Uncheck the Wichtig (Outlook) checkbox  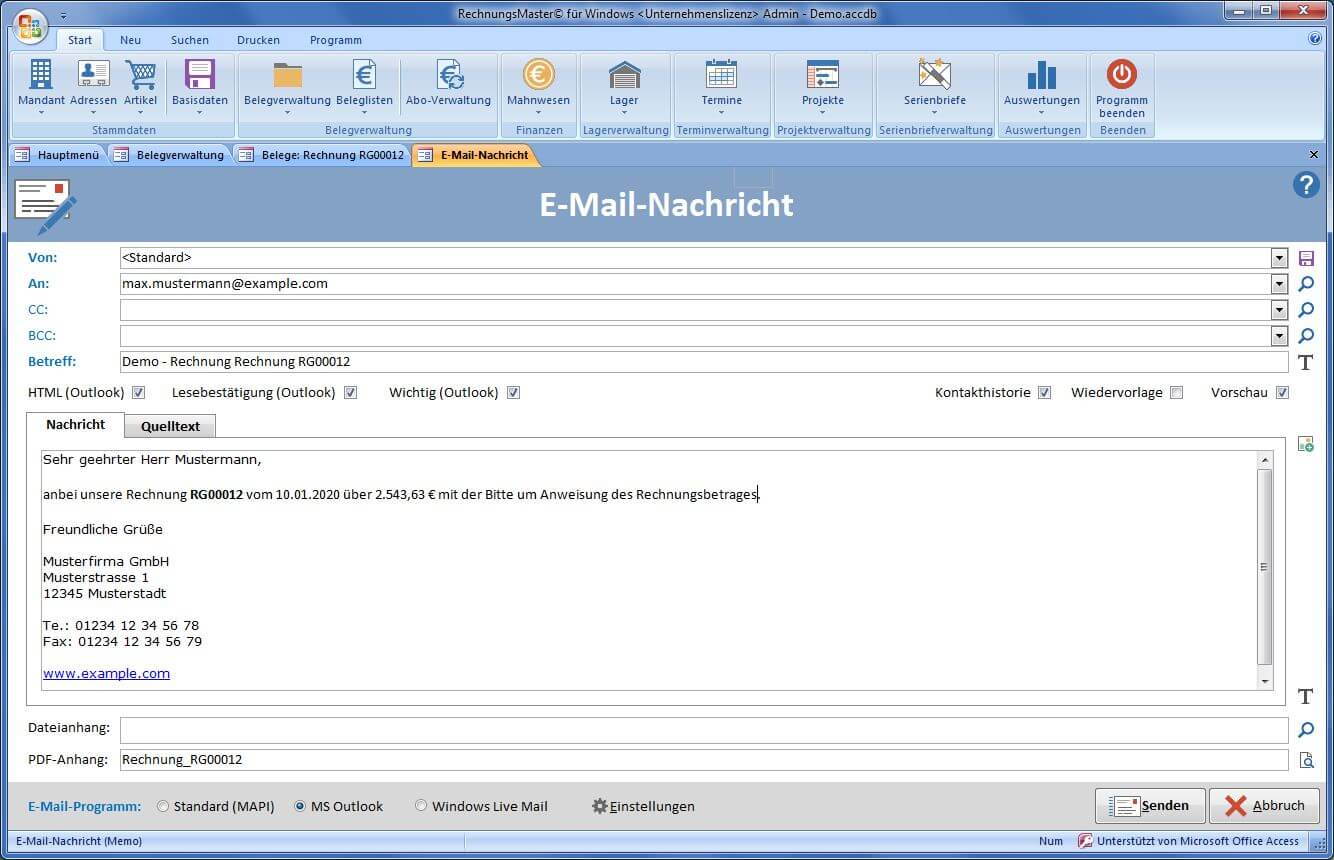pos(513,393)
